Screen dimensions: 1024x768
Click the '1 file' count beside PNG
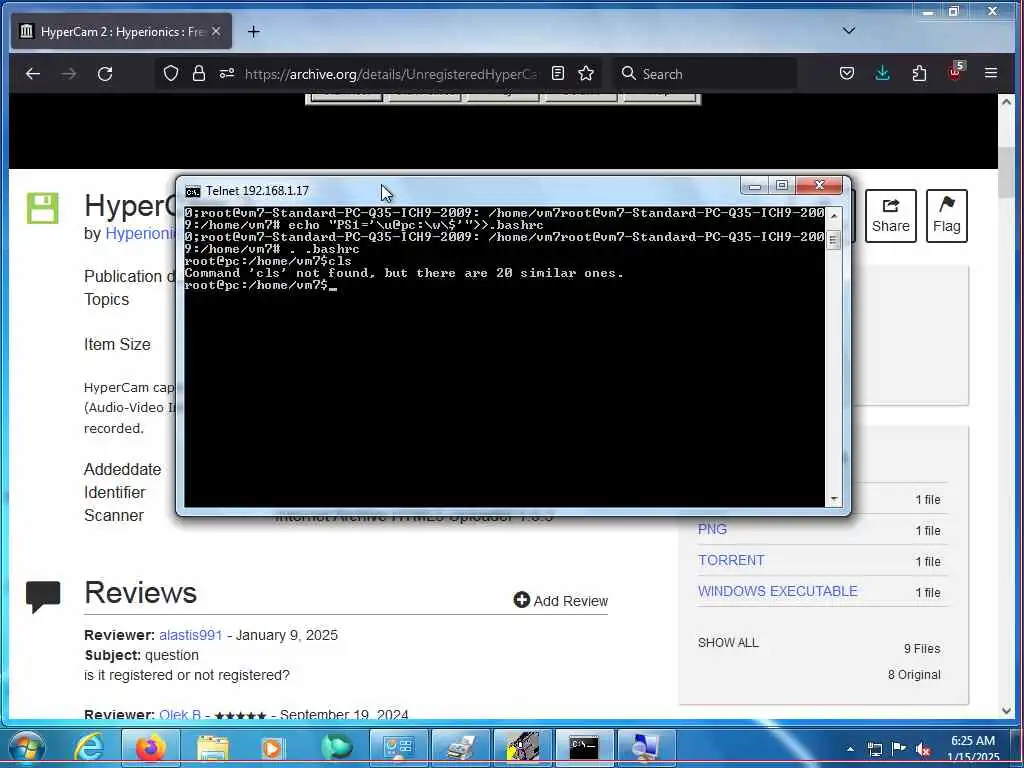pyautogui.click(x=927, y=531)
